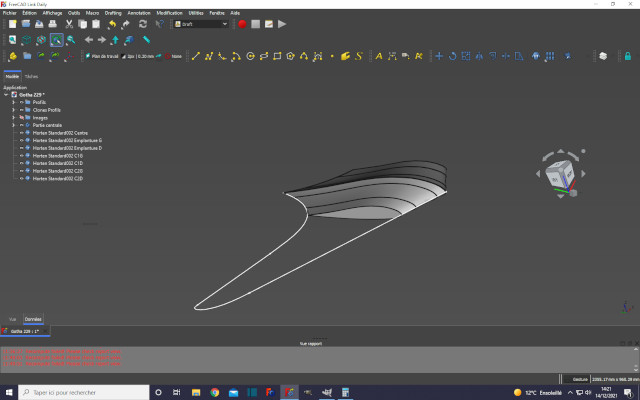Click the Windows search box

pos(84,392)
